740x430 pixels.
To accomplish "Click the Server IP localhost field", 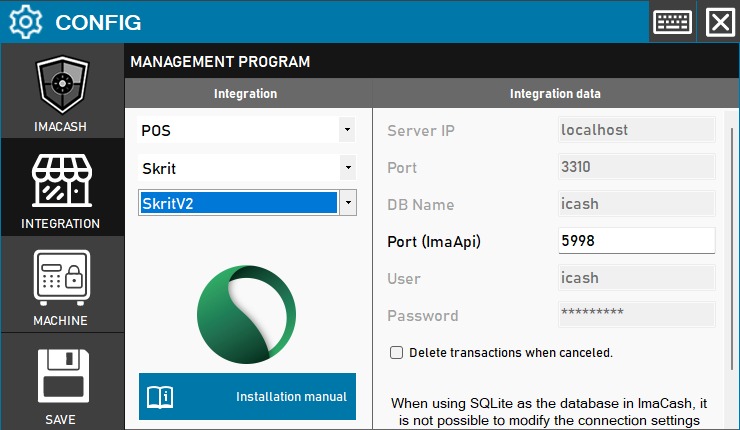I will pyautogui.click(x=635, y=129).
